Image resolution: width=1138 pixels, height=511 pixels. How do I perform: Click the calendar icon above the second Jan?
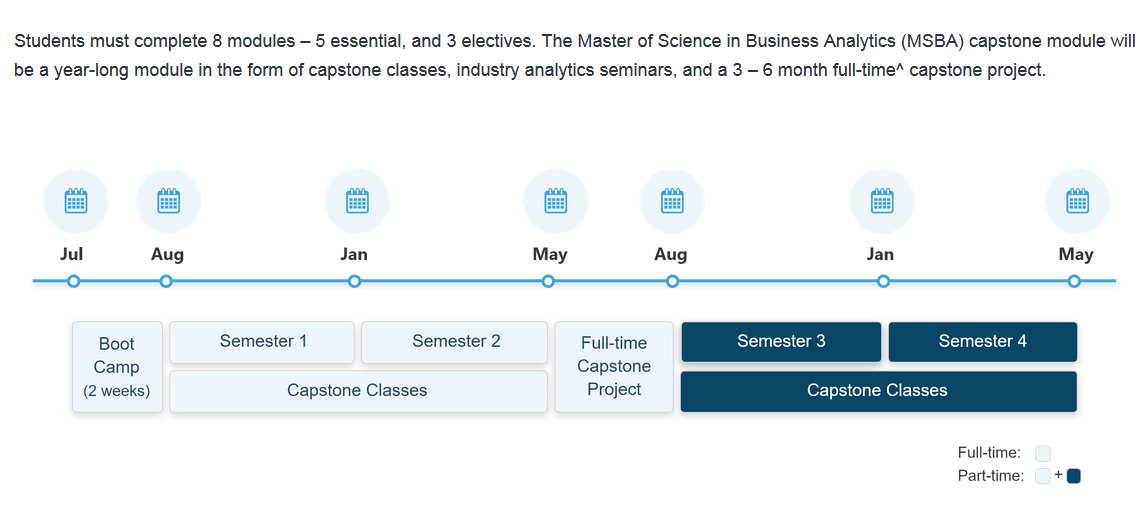[x=881, y=201]
